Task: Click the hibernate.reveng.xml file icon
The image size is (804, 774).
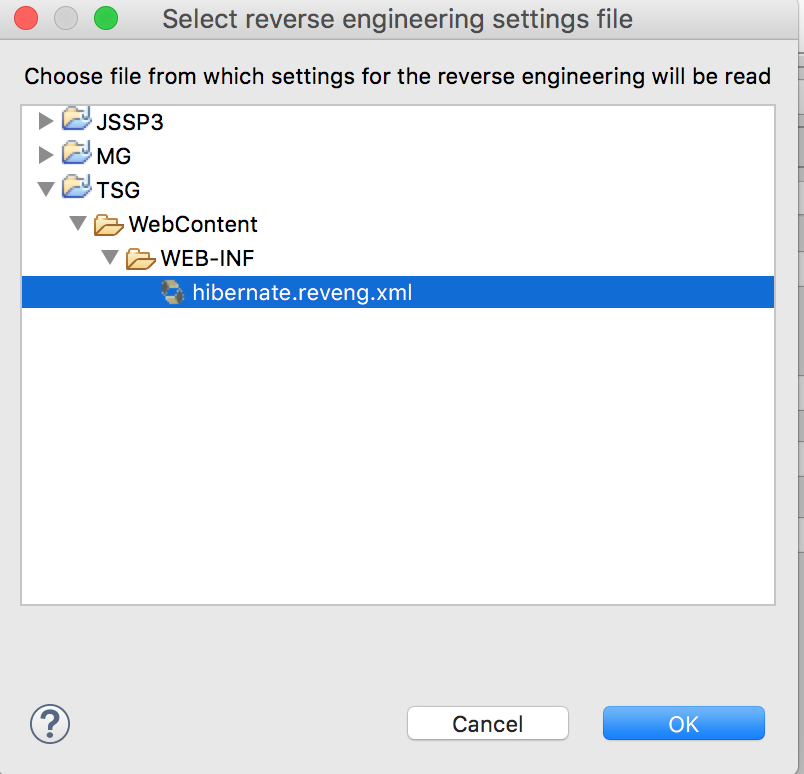Action: click(x=173, y=292)
